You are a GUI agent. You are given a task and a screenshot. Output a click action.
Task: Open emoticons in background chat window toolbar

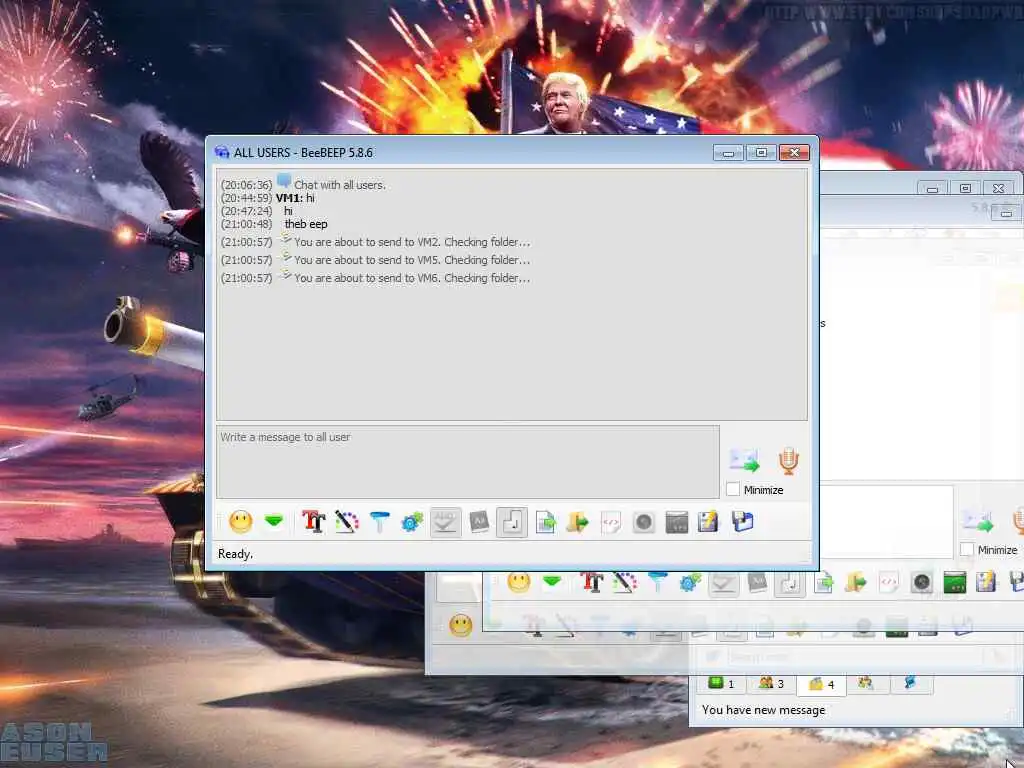click(519, 582)
